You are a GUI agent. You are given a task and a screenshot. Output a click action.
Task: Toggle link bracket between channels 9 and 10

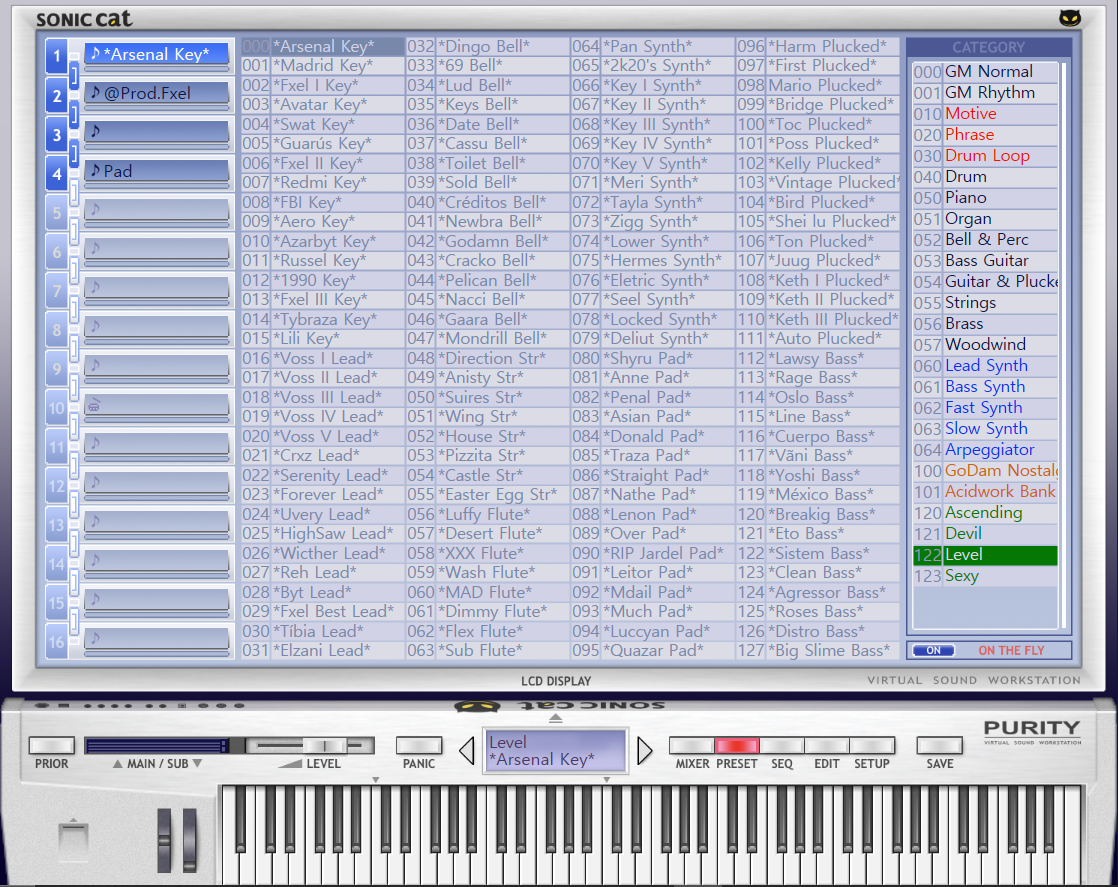point(73,388)
